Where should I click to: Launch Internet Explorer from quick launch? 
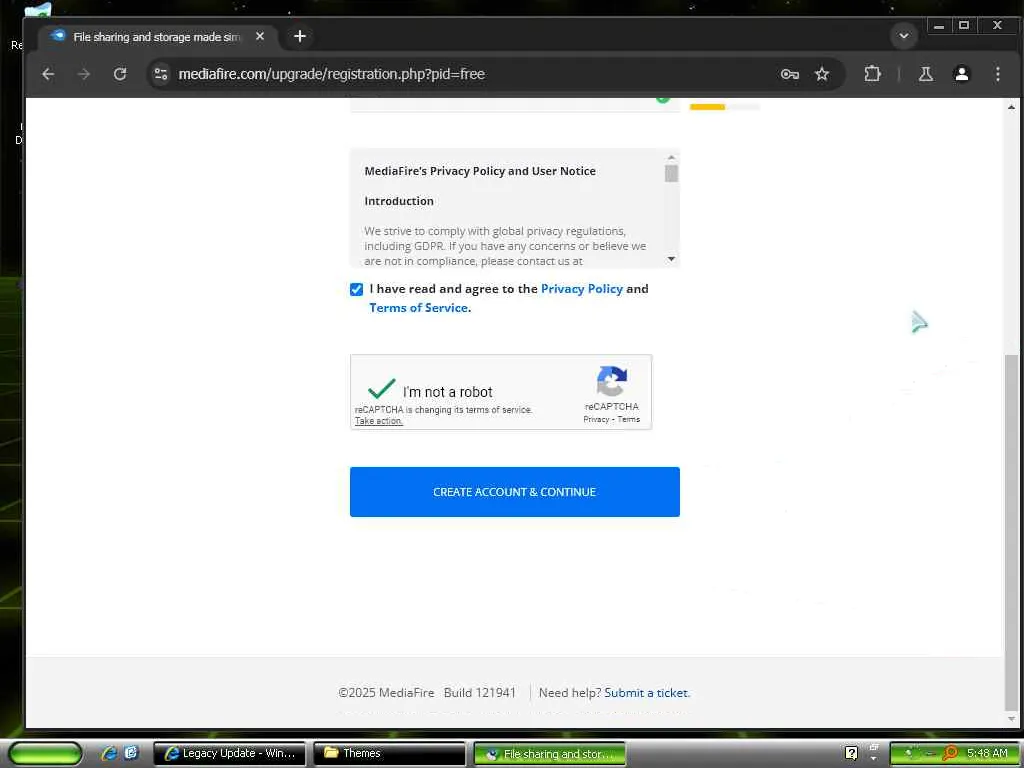tap(108, 753)
